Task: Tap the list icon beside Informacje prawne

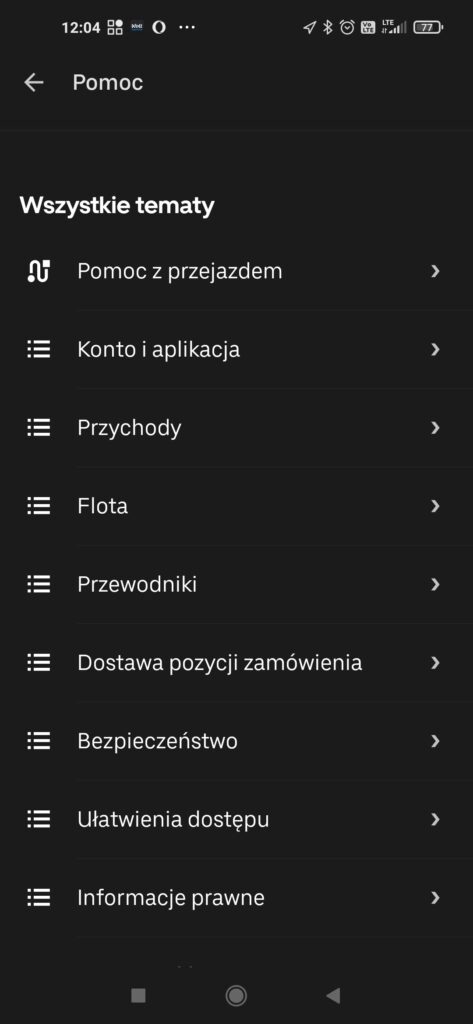Action: tap(39, 898)
